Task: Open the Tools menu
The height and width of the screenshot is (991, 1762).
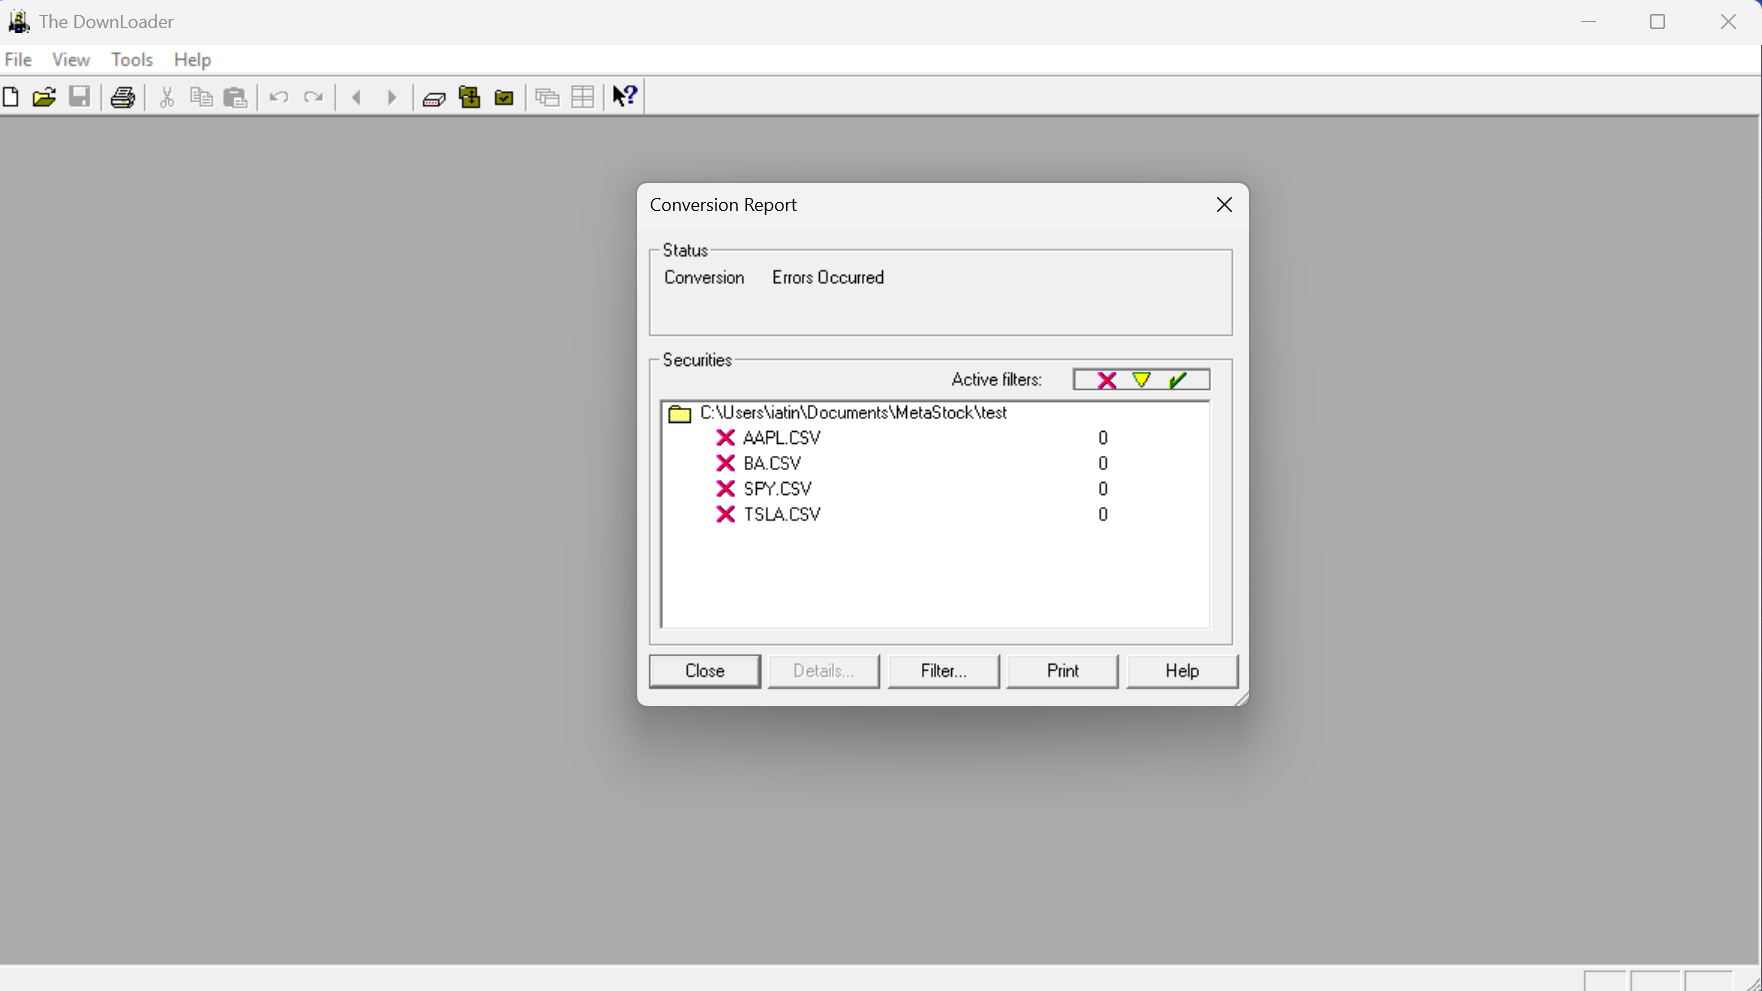Action: point(132,60)
